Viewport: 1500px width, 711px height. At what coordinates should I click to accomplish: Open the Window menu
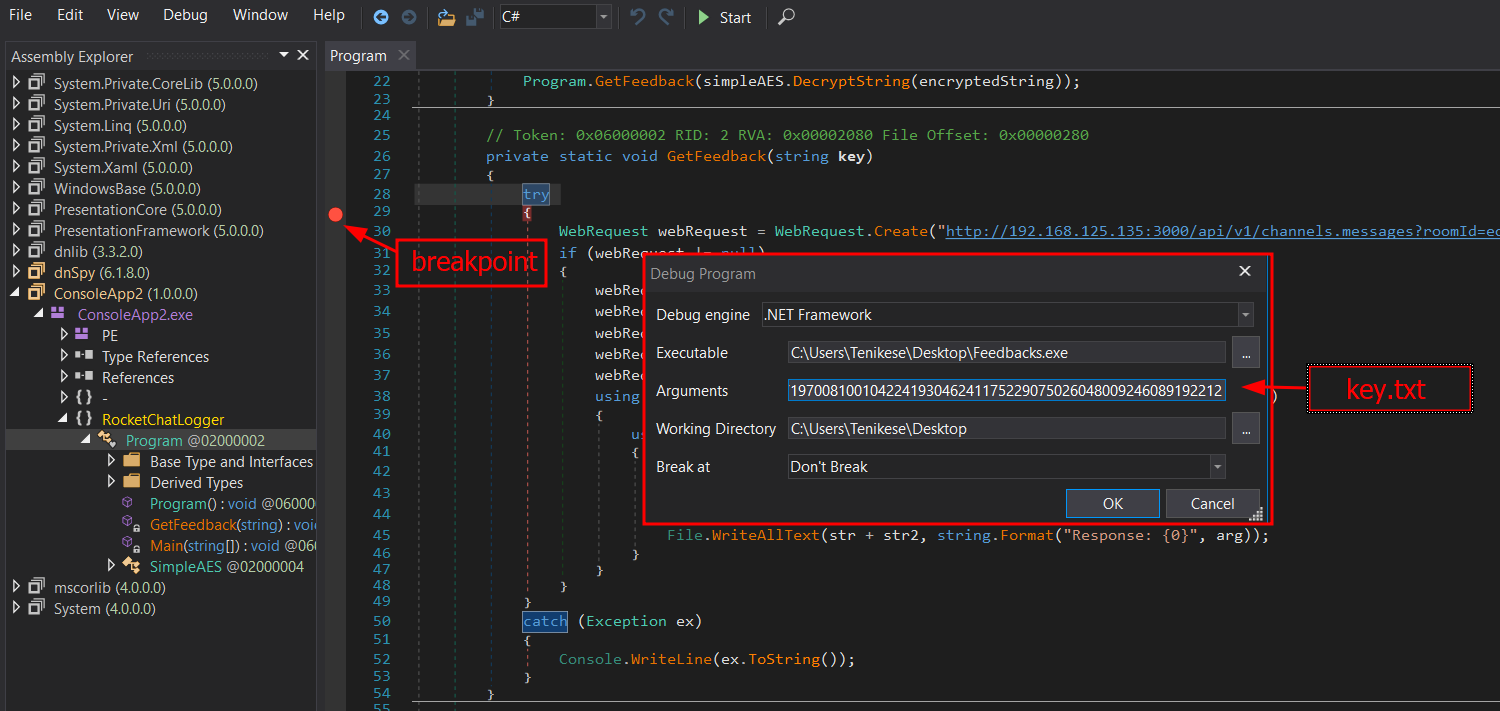(260, 15)
